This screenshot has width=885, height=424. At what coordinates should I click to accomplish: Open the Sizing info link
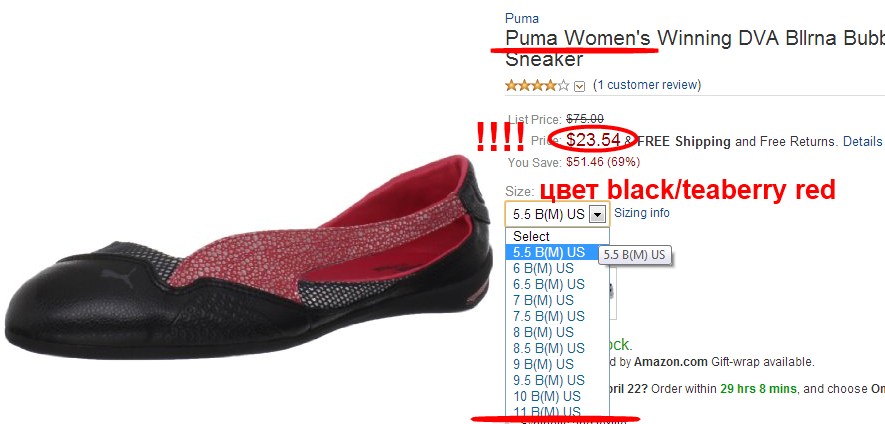coord(642,213)
